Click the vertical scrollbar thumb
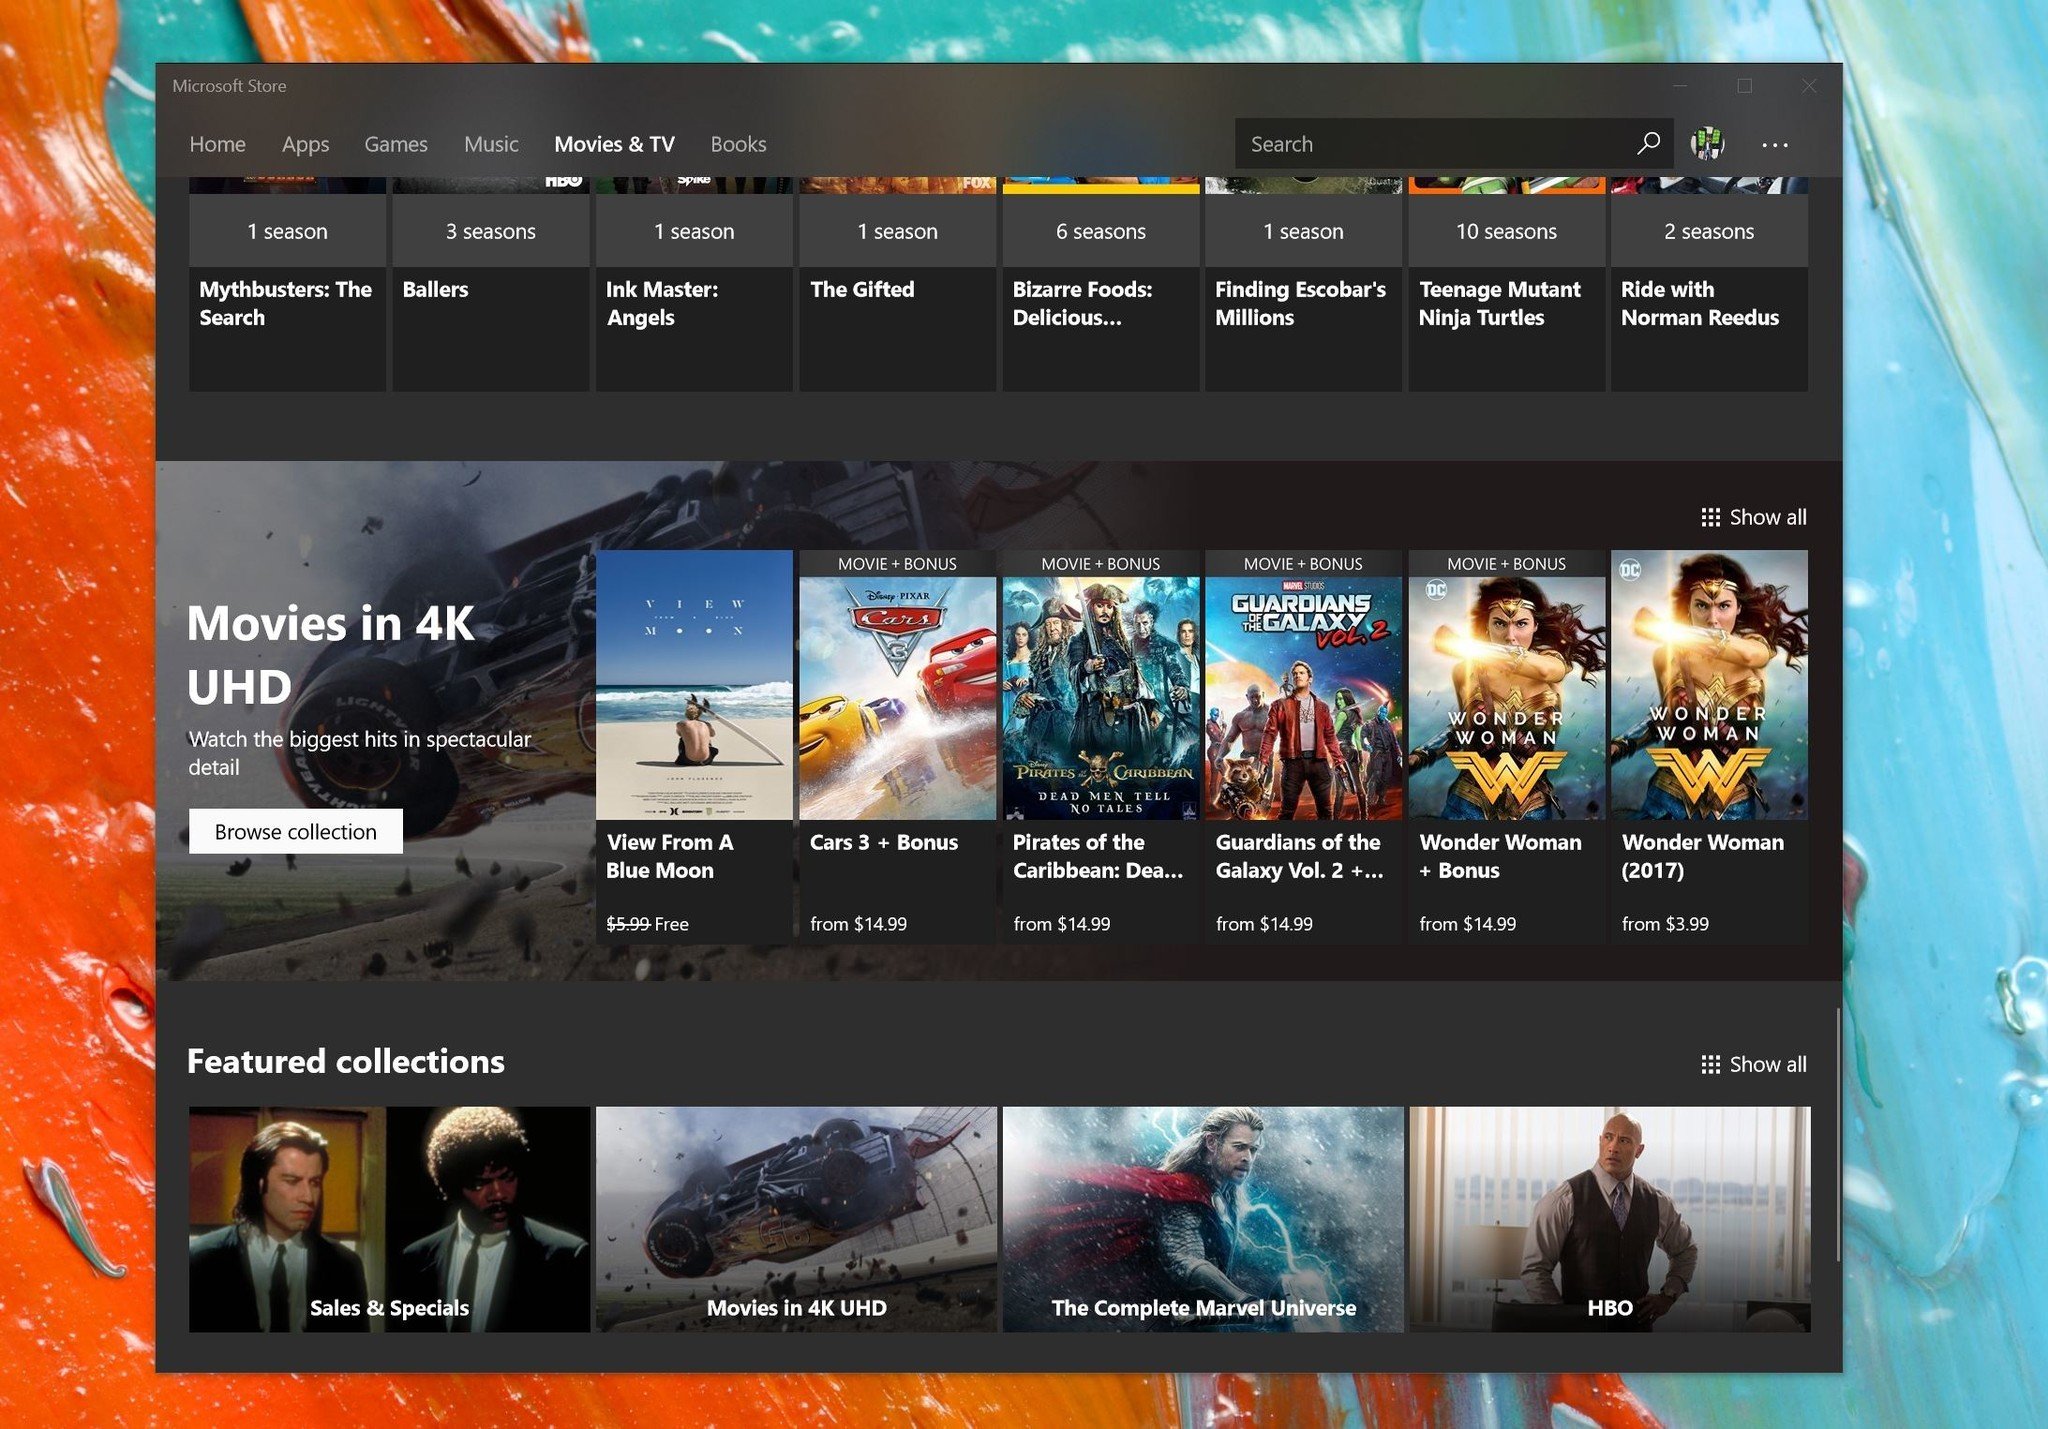This screenshot has height=1429, width=2048. 1838,1134
